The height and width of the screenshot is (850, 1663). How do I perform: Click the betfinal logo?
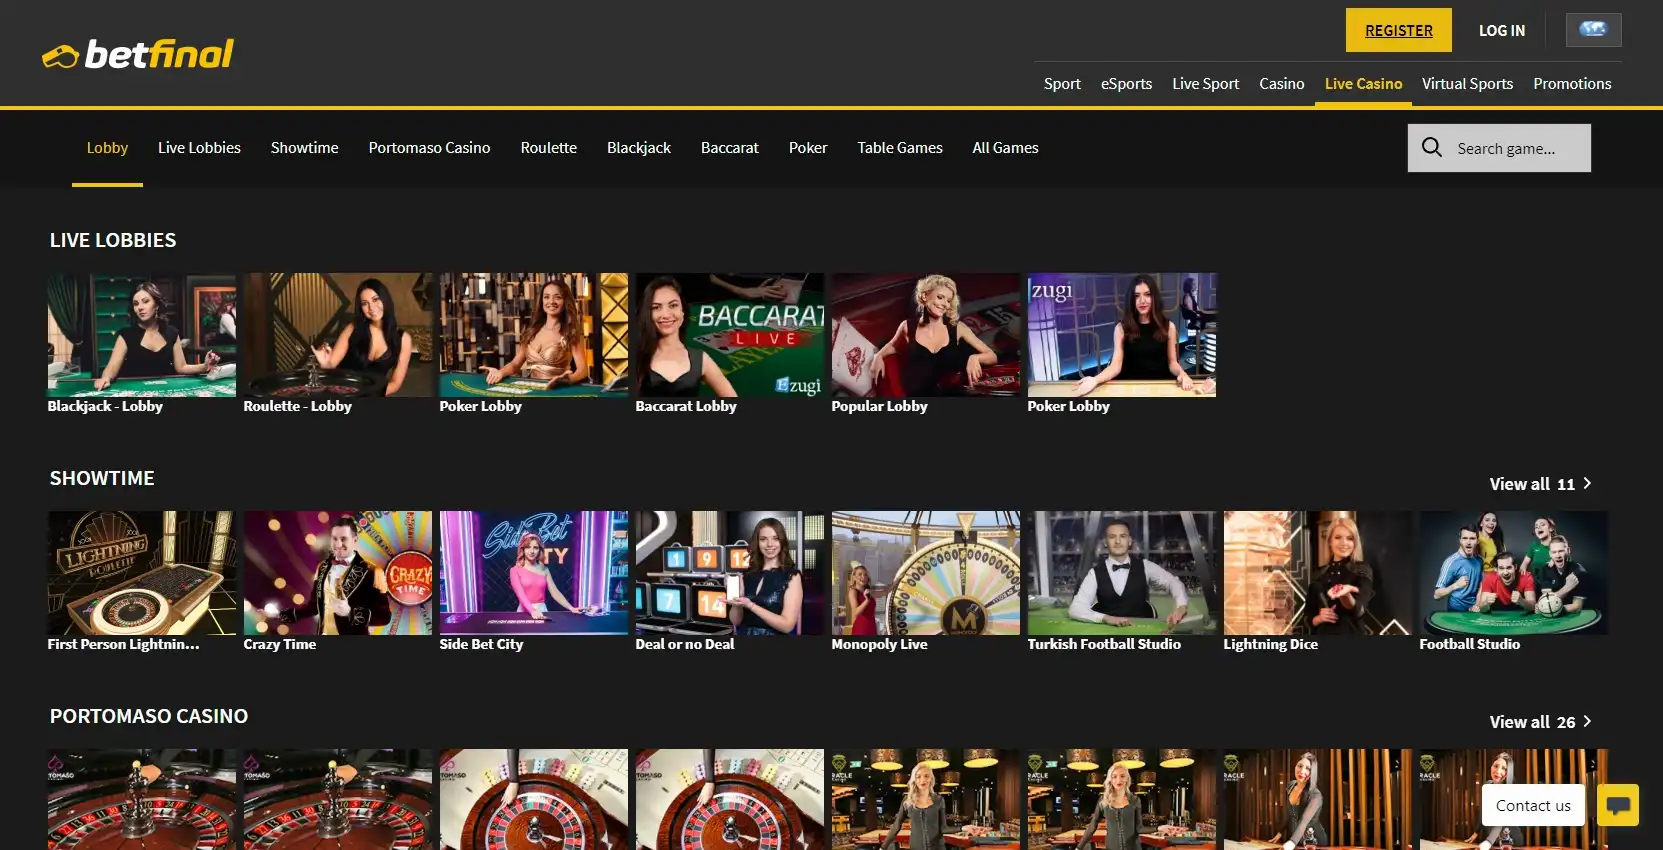(138, 54)
